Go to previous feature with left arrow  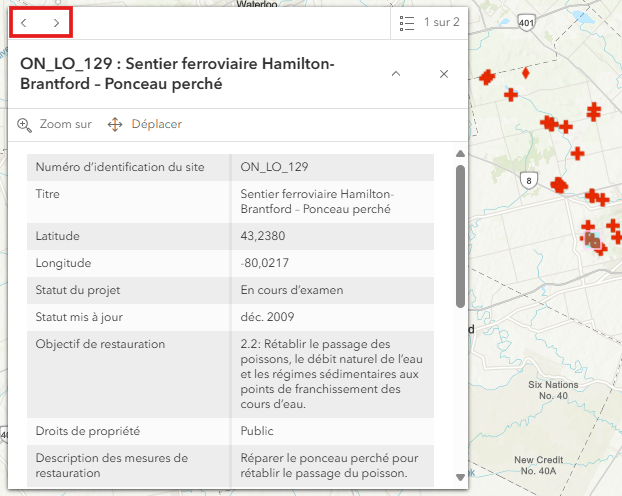click(25, 21)
